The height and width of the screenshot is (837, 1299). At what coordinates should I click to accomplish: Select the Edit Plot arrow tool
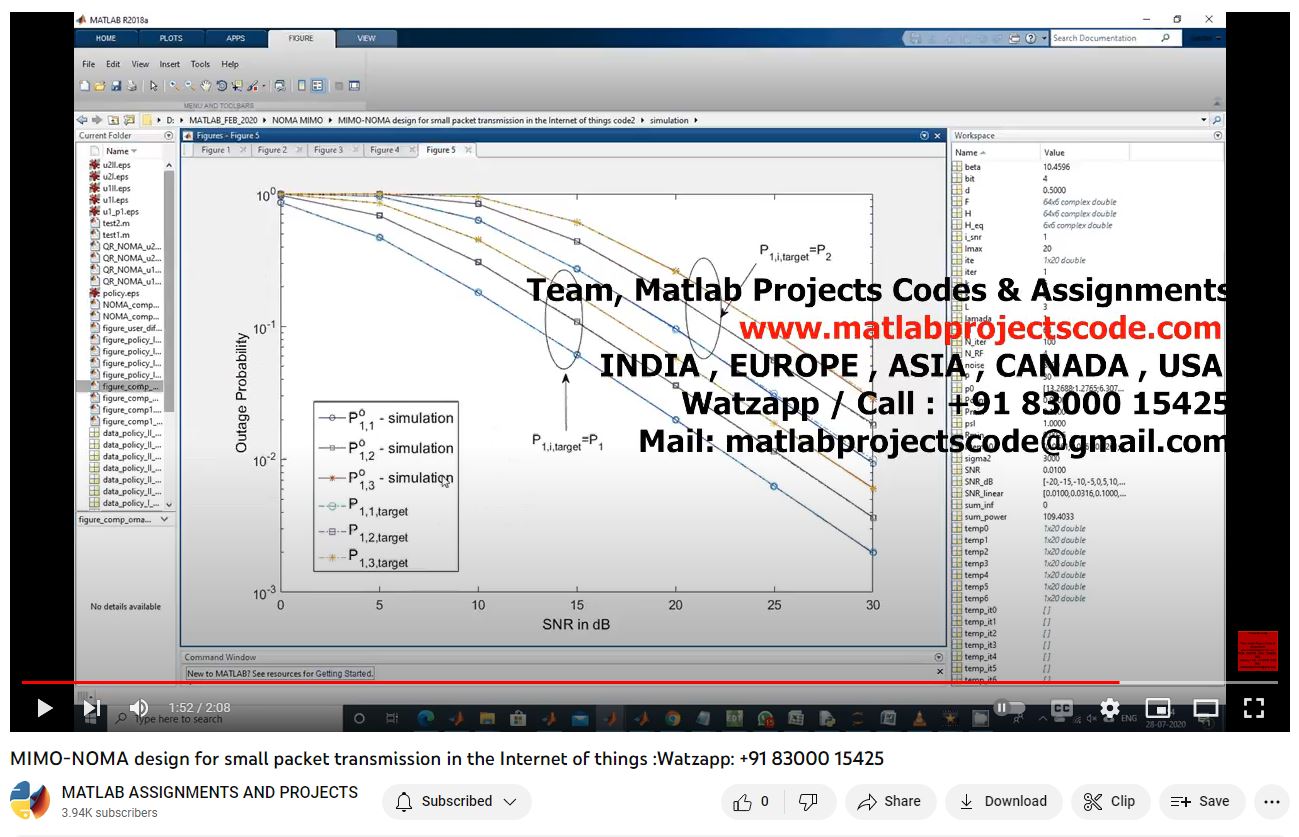click(x=154, y=86)
